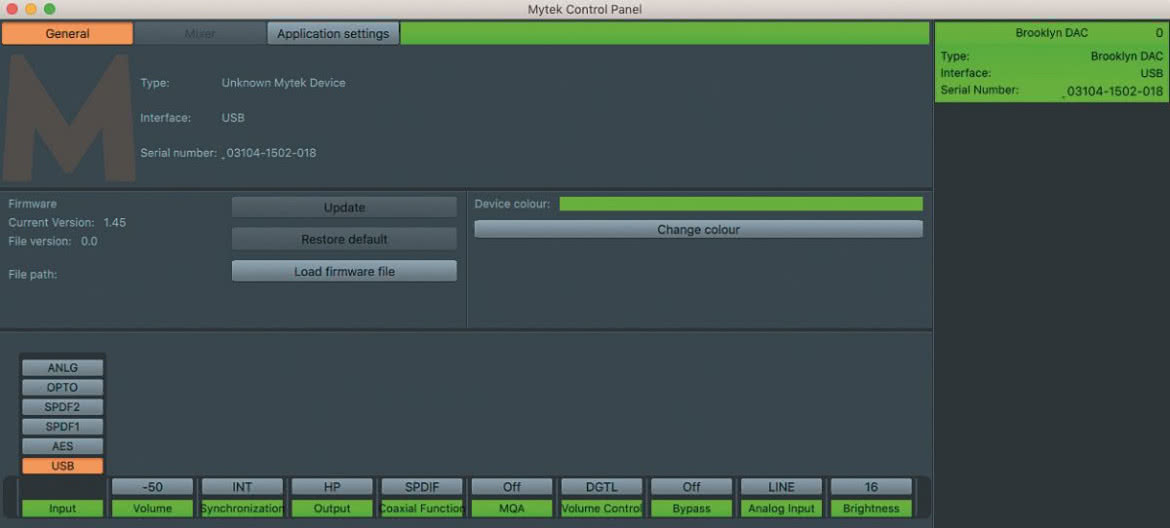
Task: Open the Mixer tab
Action: coord(200,34)
